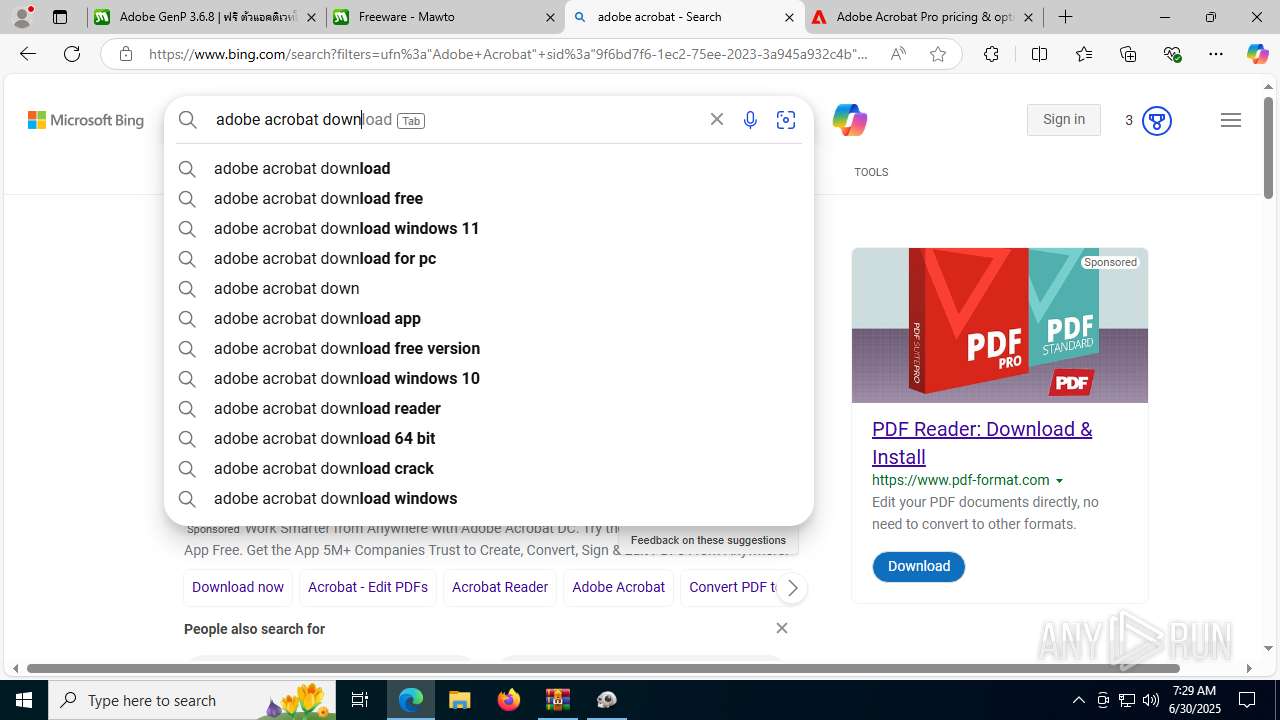This screenshot has height=720, width=1280.
Task: Open Browser essentials heart icon
Action: coord(1173,54)
